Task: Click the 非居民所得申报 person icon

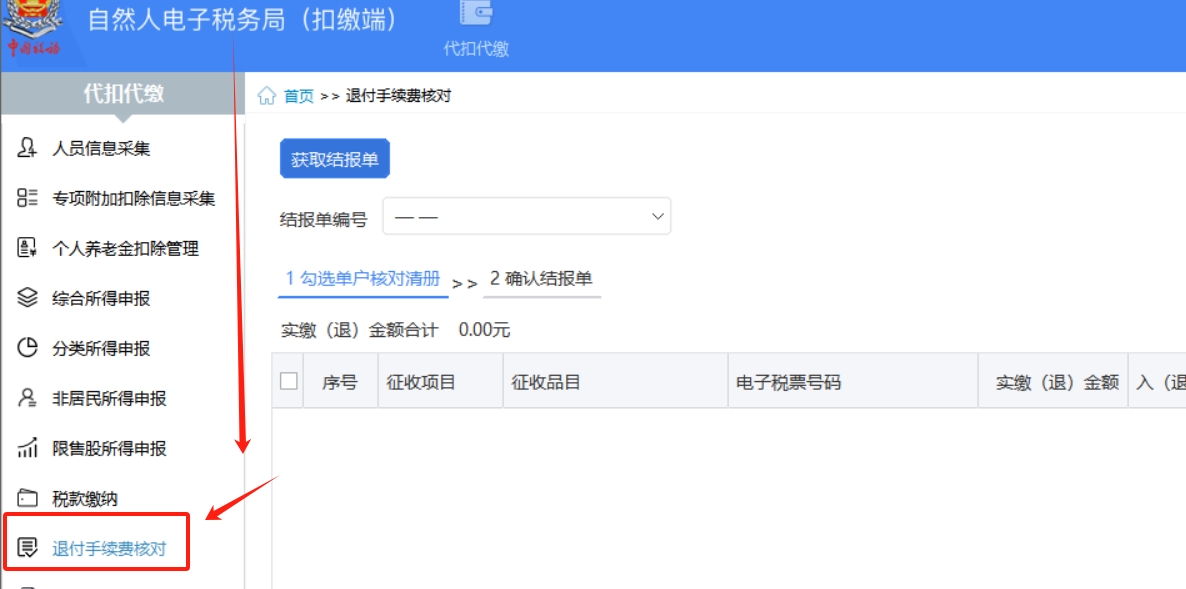Action: pos(28,398)
